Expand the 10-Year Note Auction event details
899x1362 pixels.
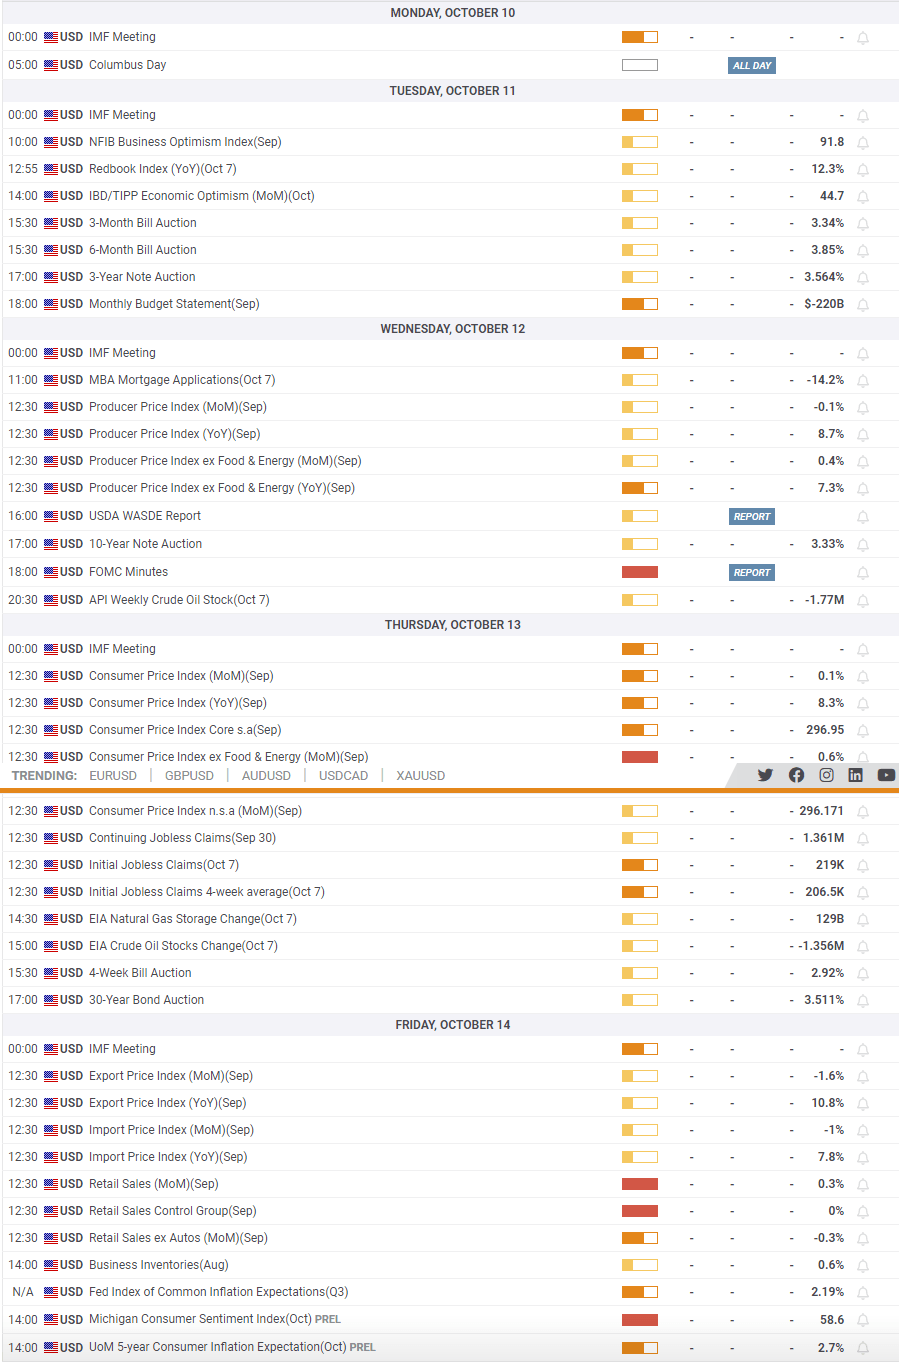coord(450,544)
